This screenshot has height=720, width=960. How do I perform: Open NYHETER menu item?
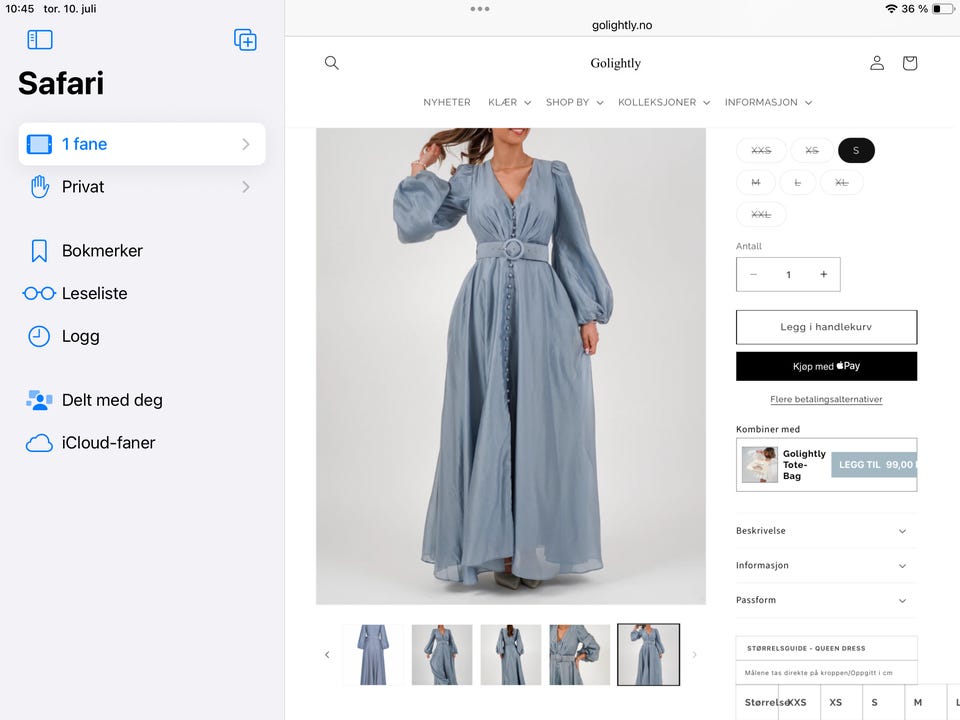pos(447,102)
